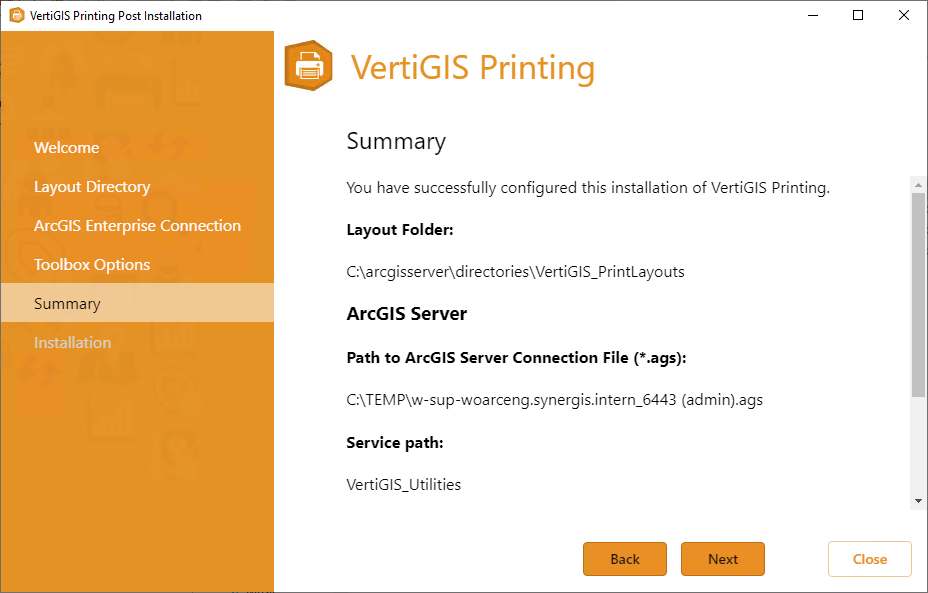Click the Close button
Screen dimensions: 928x593
869,559
